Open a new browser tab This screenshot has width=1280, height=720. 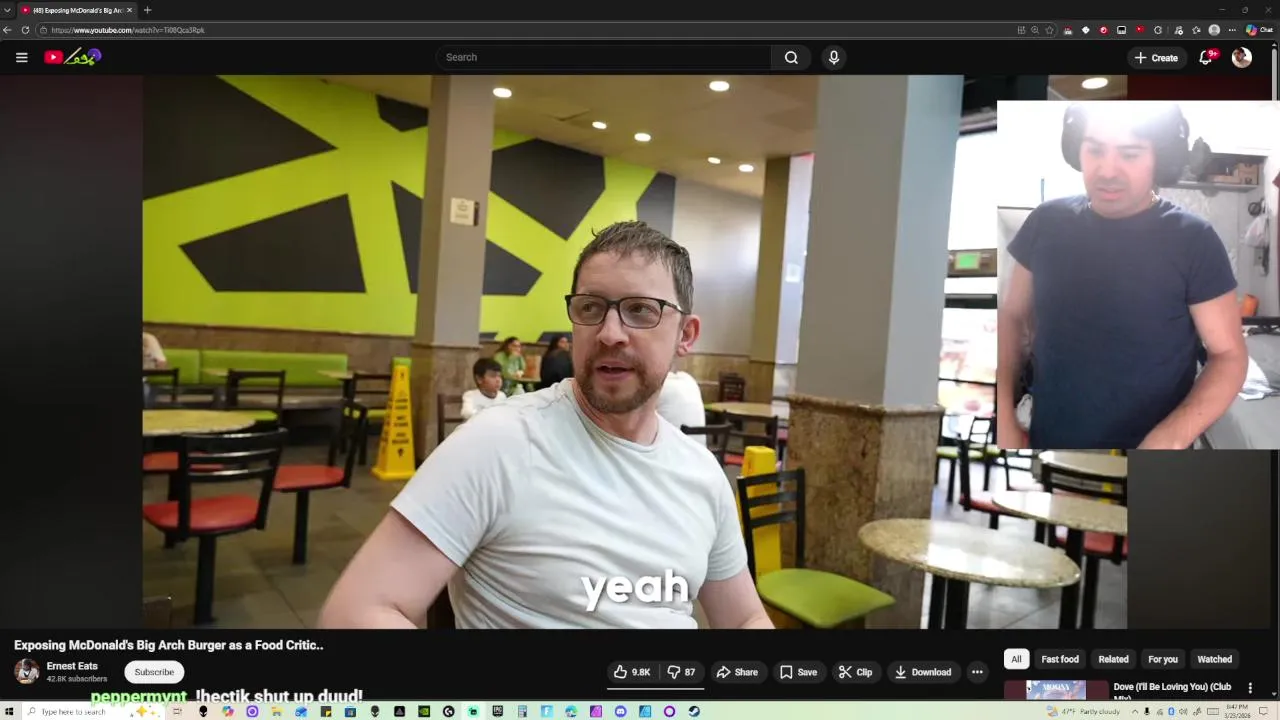[147, 10]
